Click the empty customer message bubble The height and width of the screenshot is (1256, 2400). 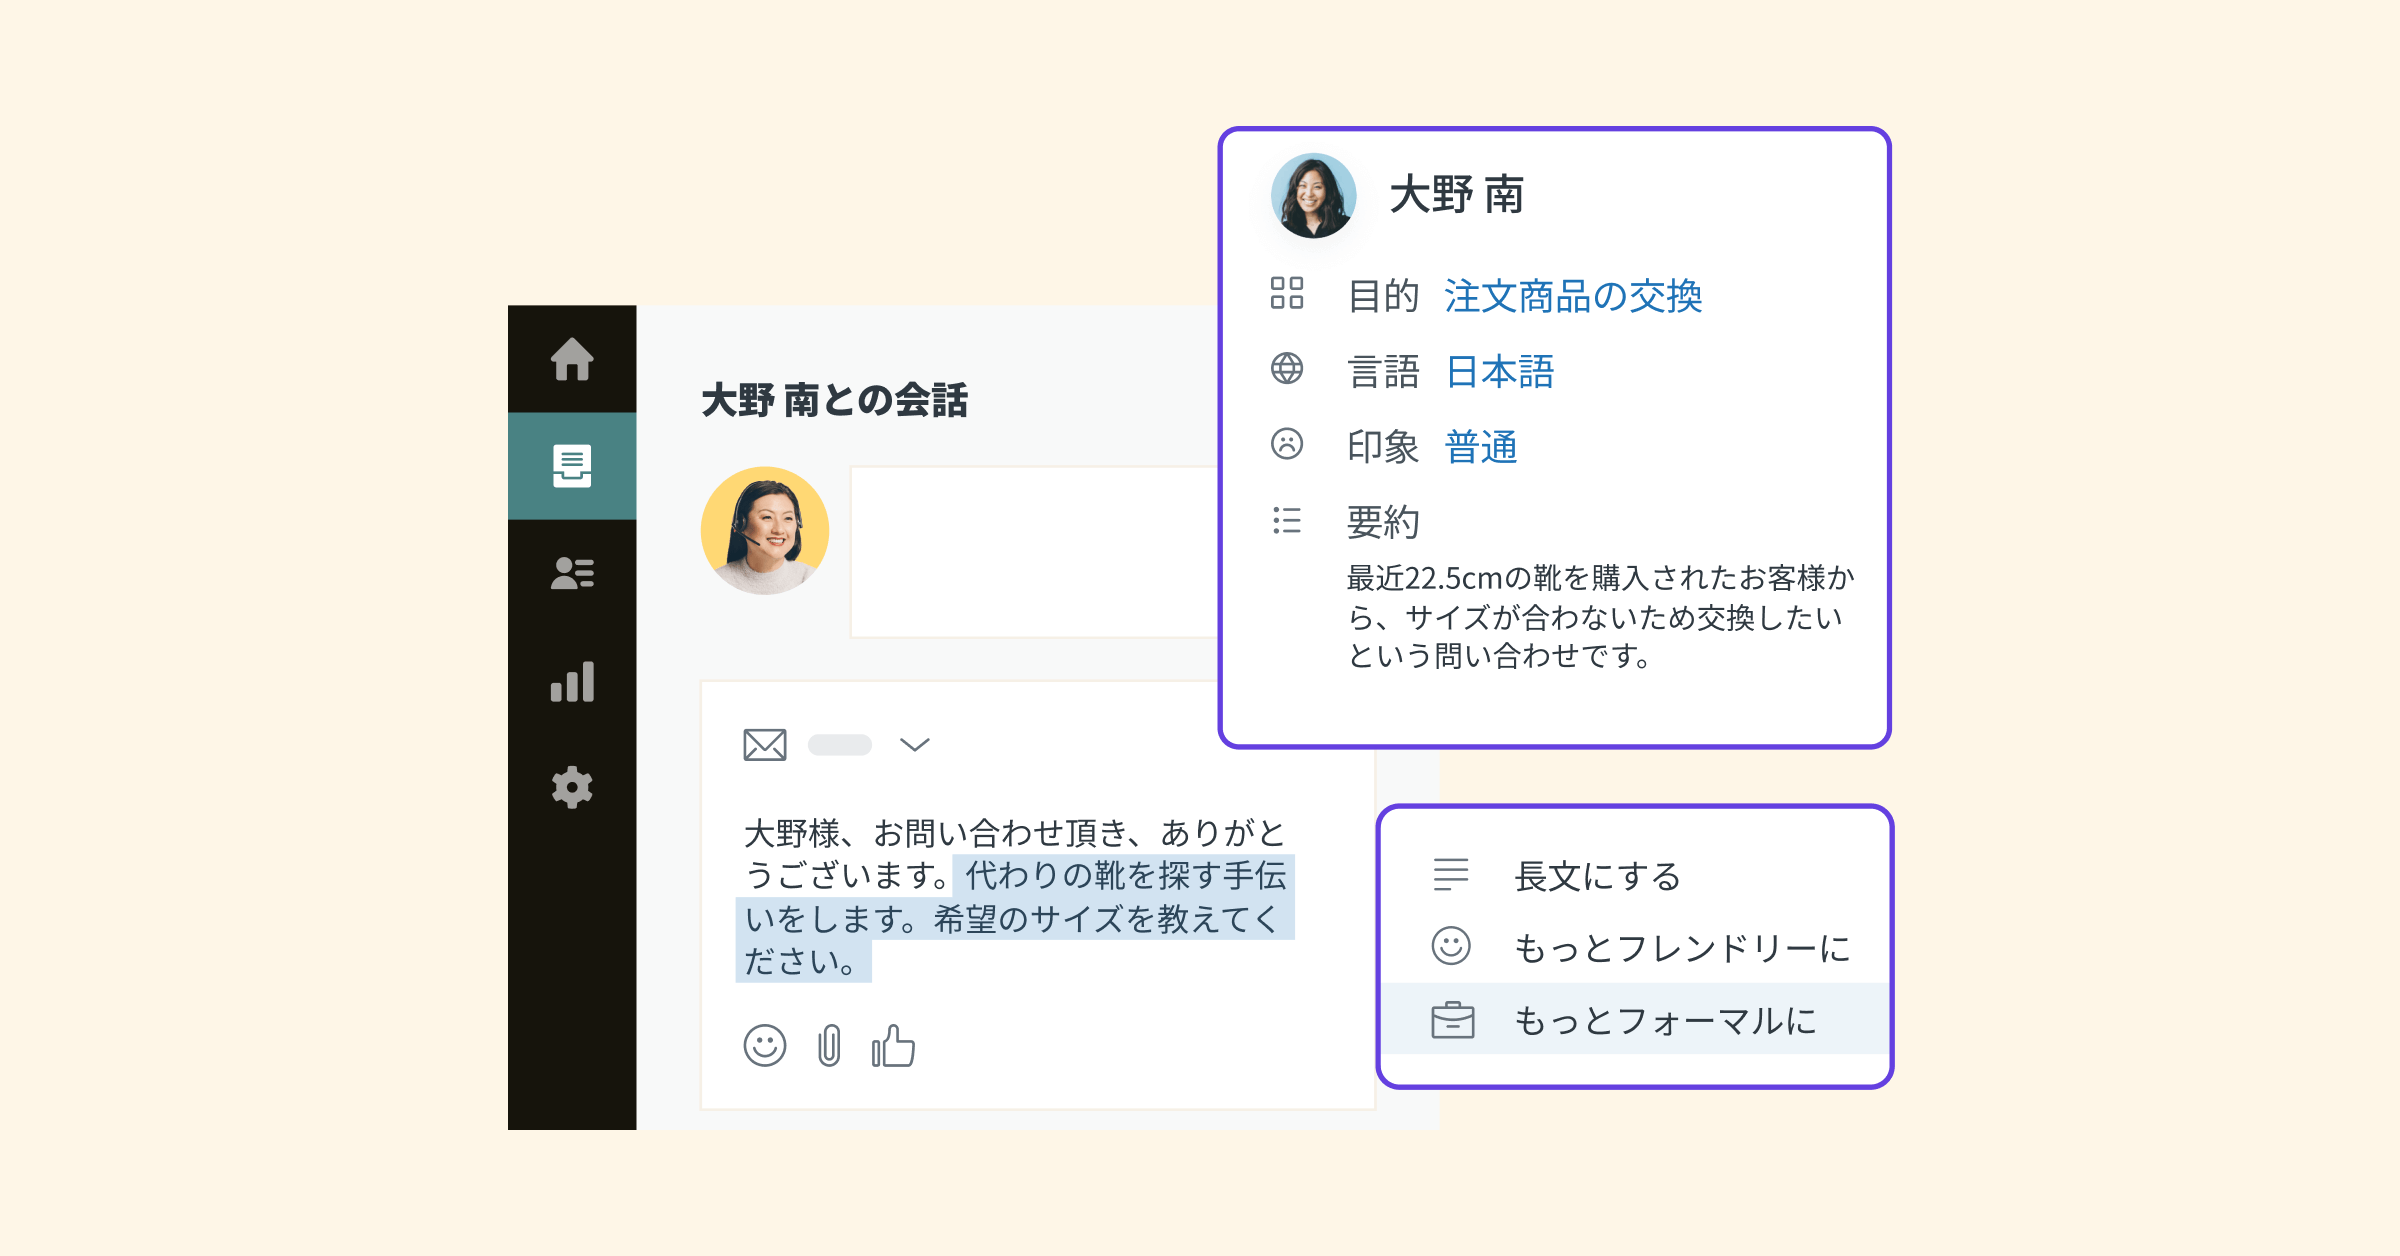click(x=1035, y=551)
